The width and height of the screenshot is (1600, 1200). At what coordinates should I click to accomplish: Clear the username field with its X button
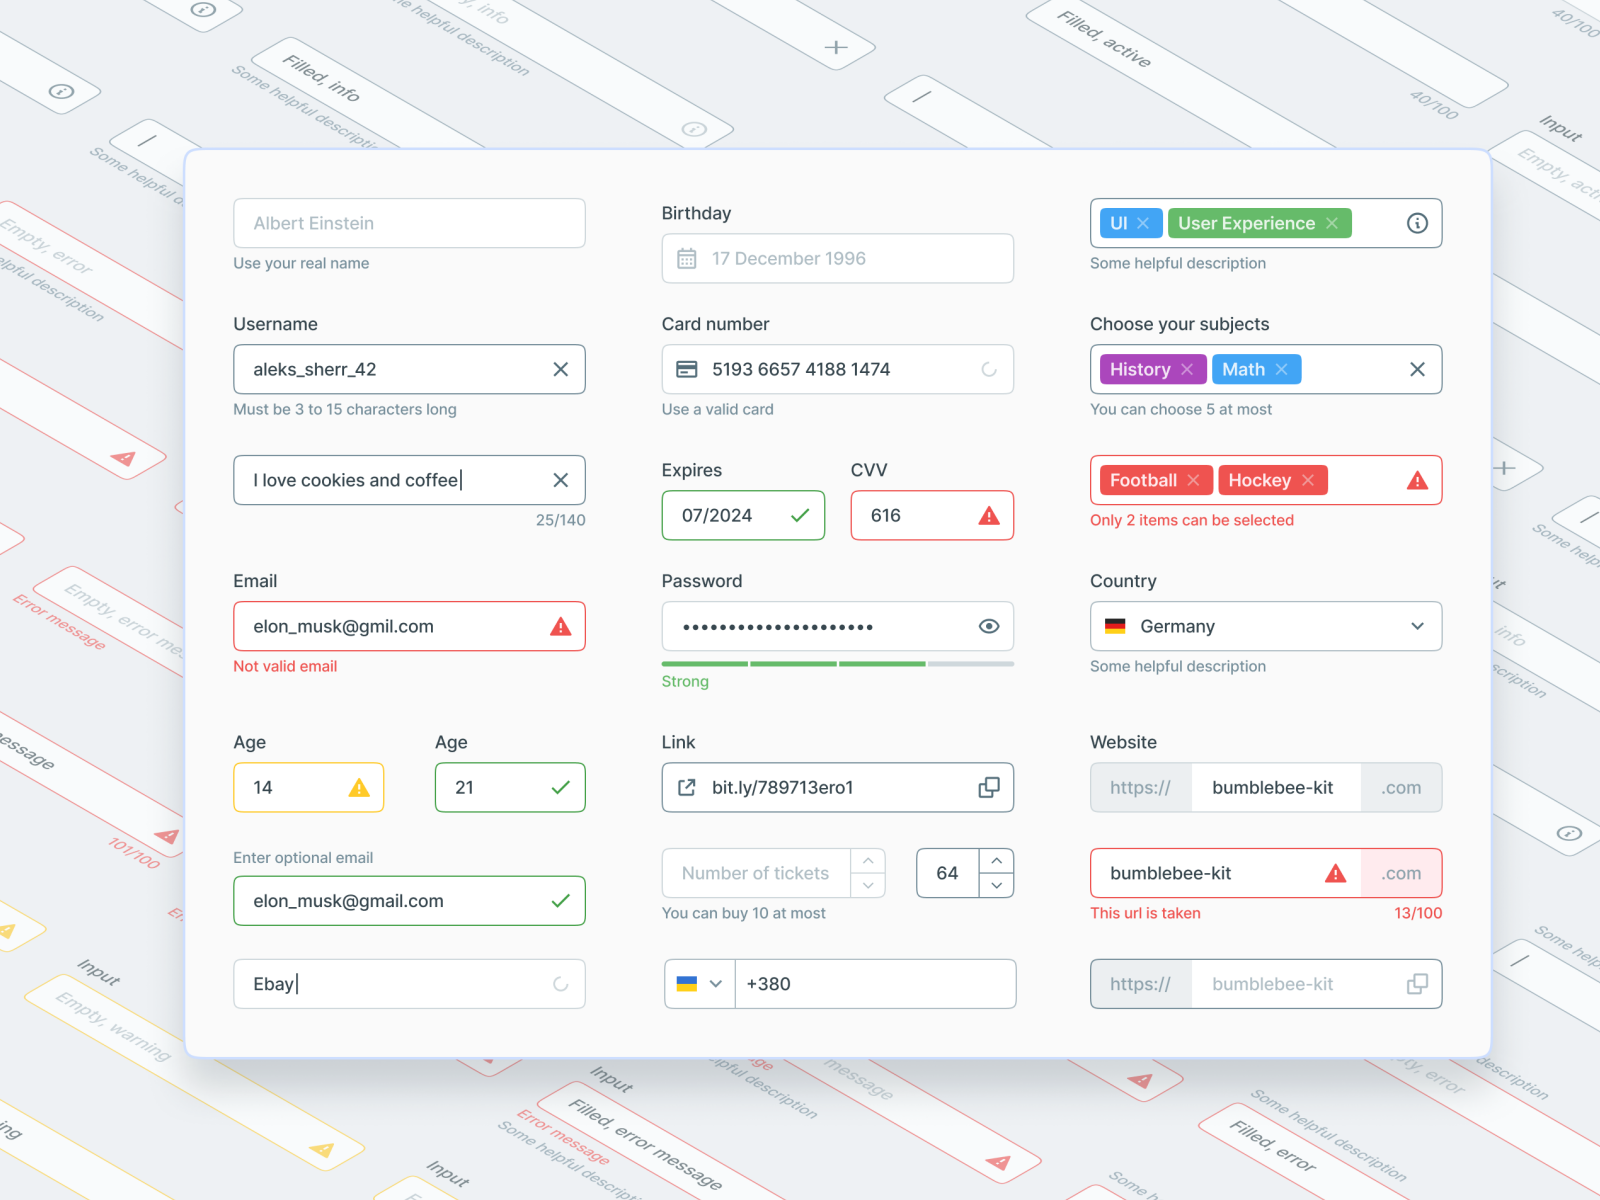(x=560, y=369)
